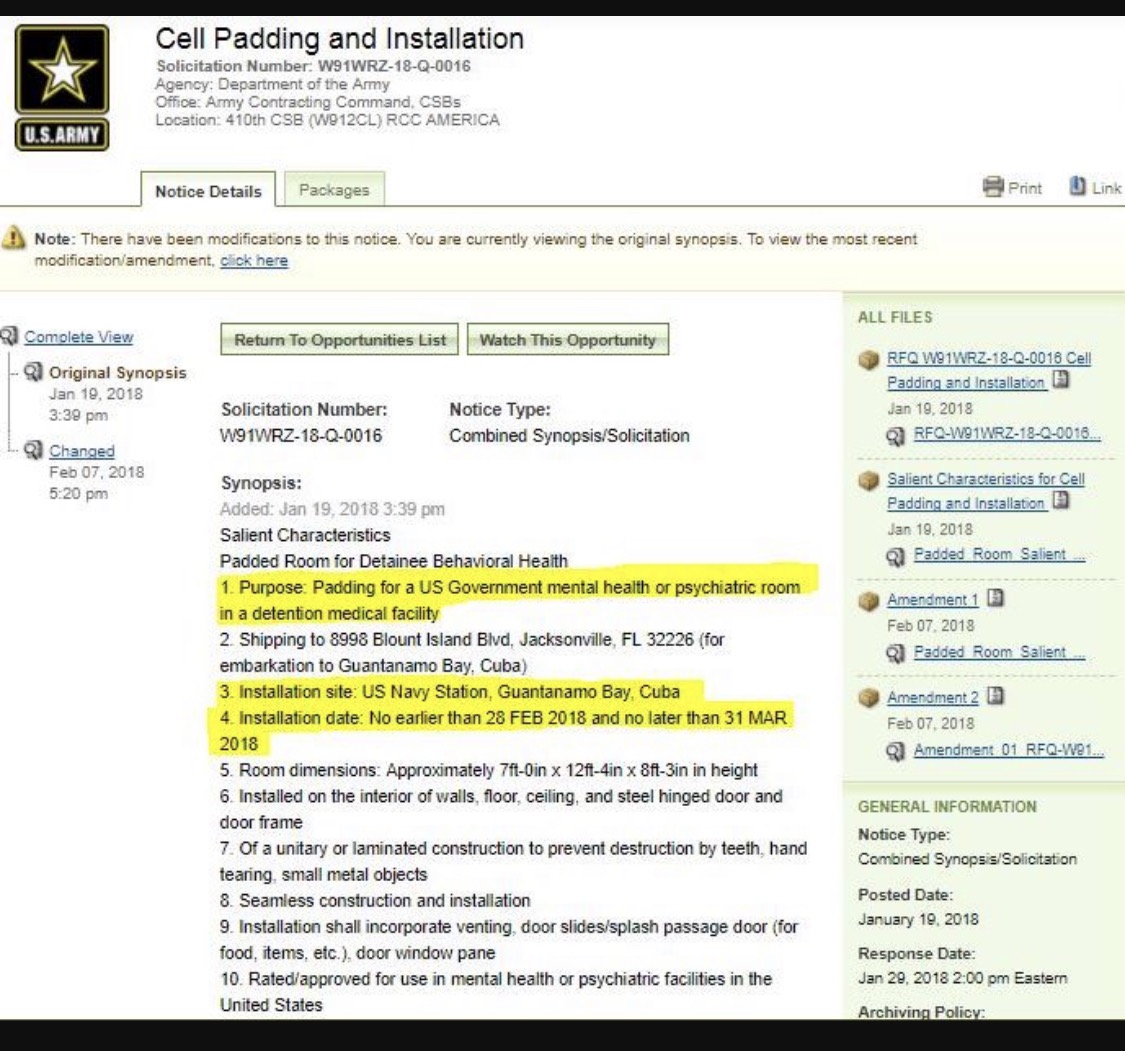The height and width of the screenshot is (1051, 1125).
Task: Open the Changed version entry
Action: coord(82,452)
